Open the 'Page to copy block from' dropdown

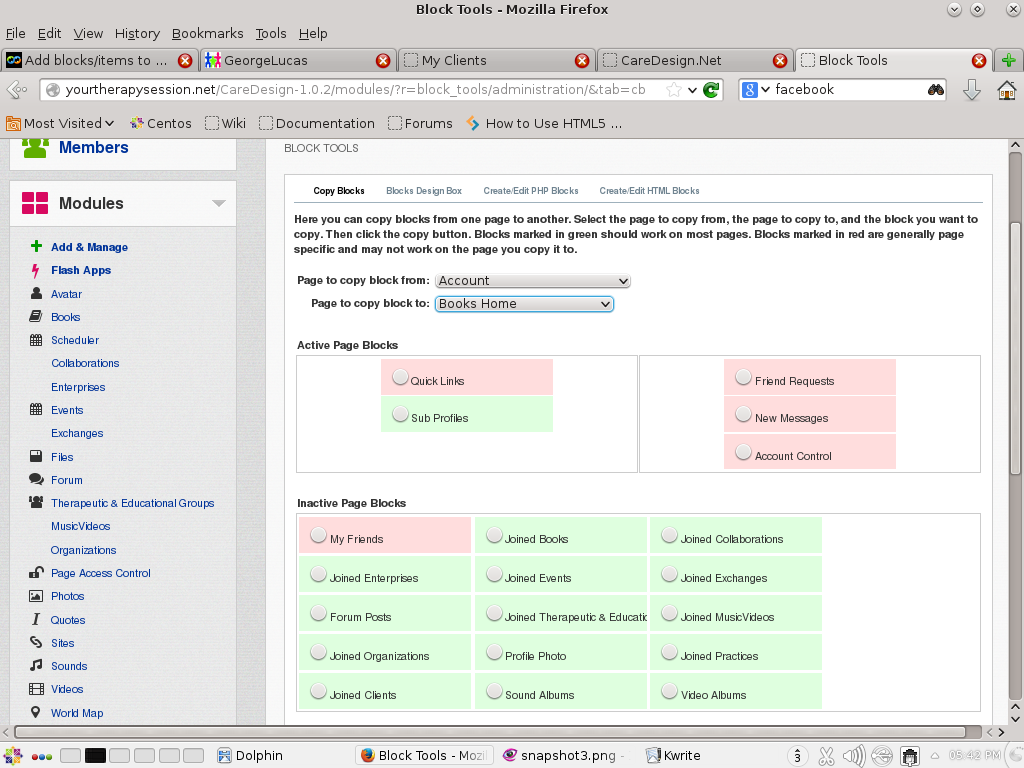(532, 281)
